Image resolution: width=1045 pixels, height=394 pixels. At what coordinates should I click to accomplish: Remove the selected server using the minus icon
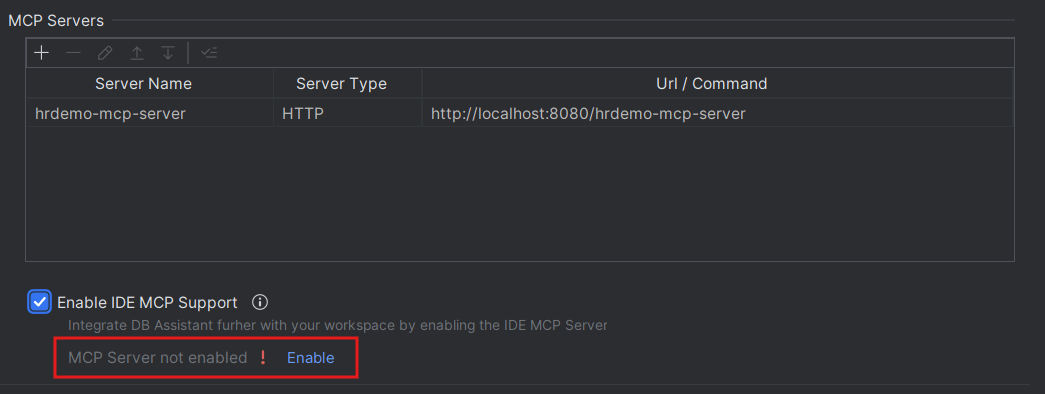[x=73, y=53]
